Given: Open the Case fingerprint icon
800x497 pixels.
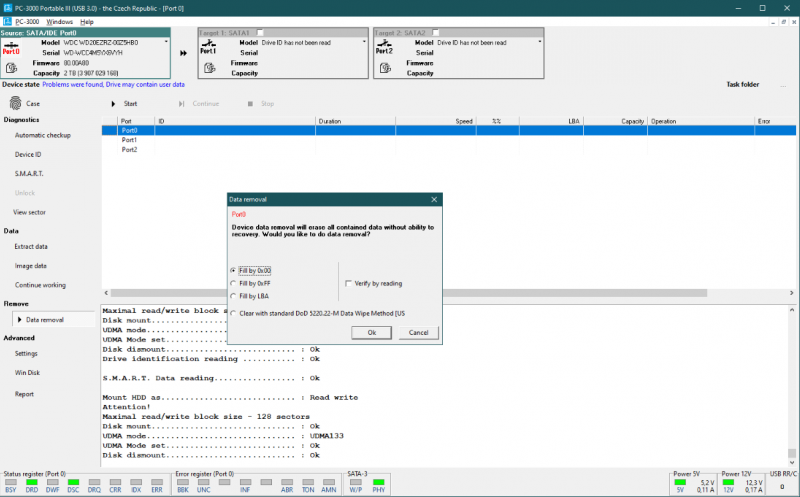Looking at the screenshot, I should click(x=15, y=103).
